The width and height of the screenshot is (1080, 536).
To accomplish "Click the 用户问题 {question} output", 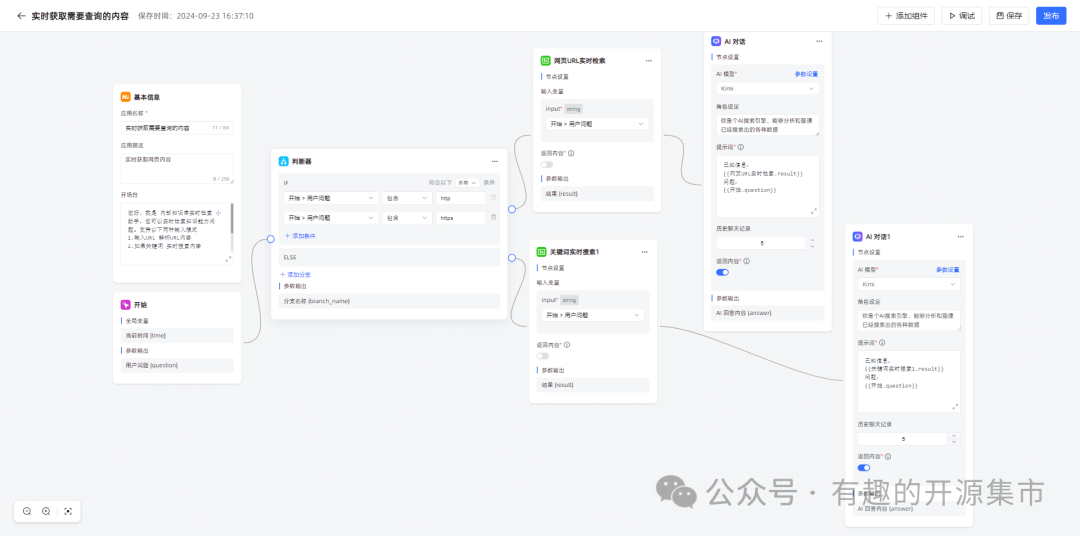I will 177,366.
